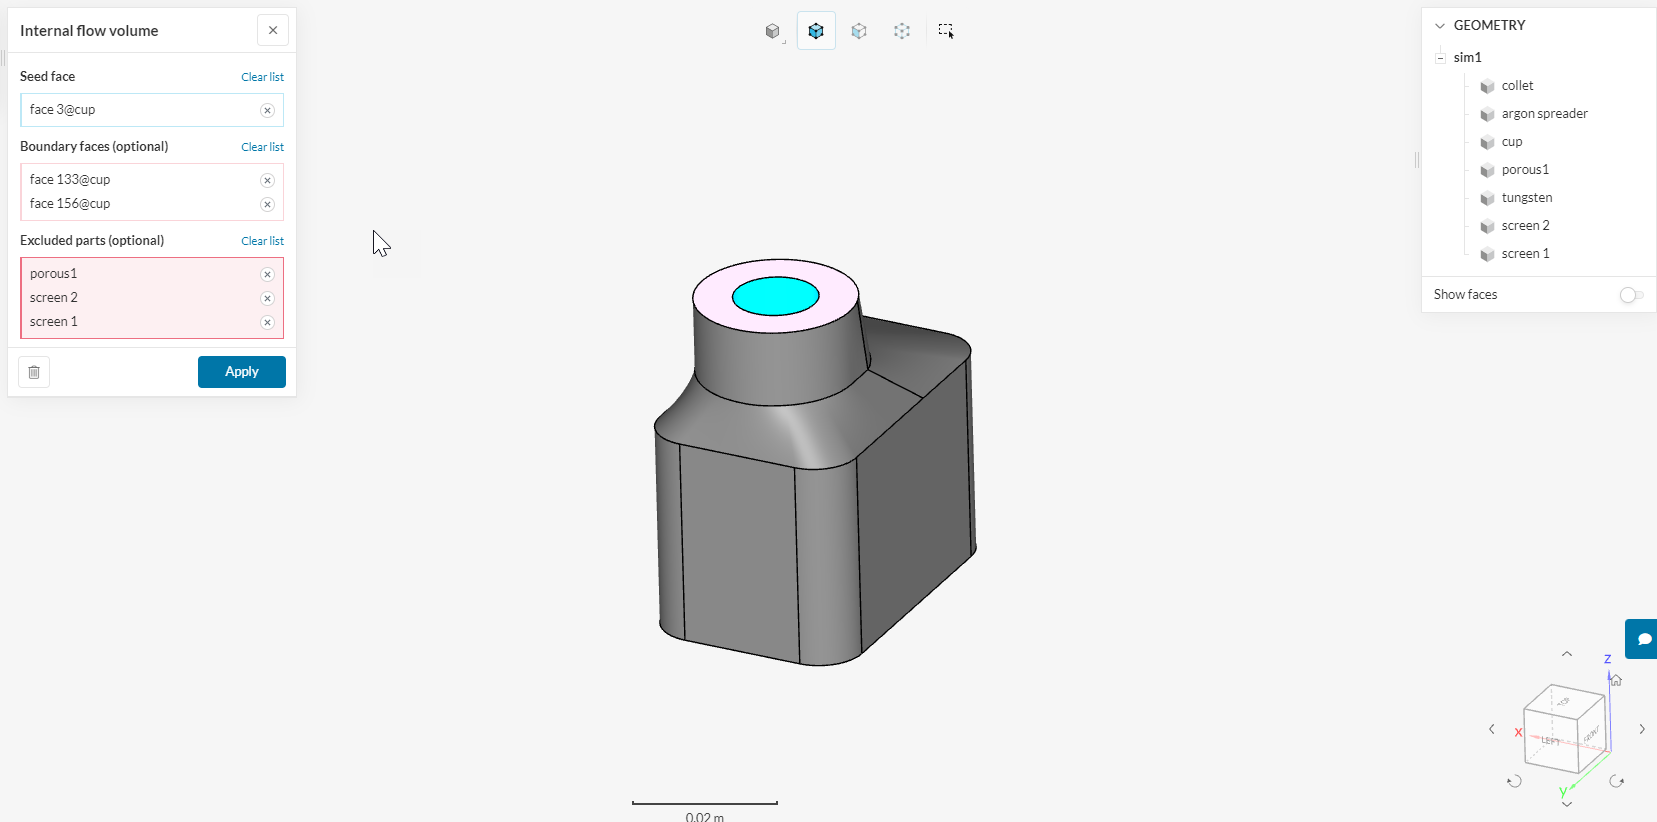Select porous1 in the geometry tree
Viewport: 1657px width, 822px height.
(1525, 170)
